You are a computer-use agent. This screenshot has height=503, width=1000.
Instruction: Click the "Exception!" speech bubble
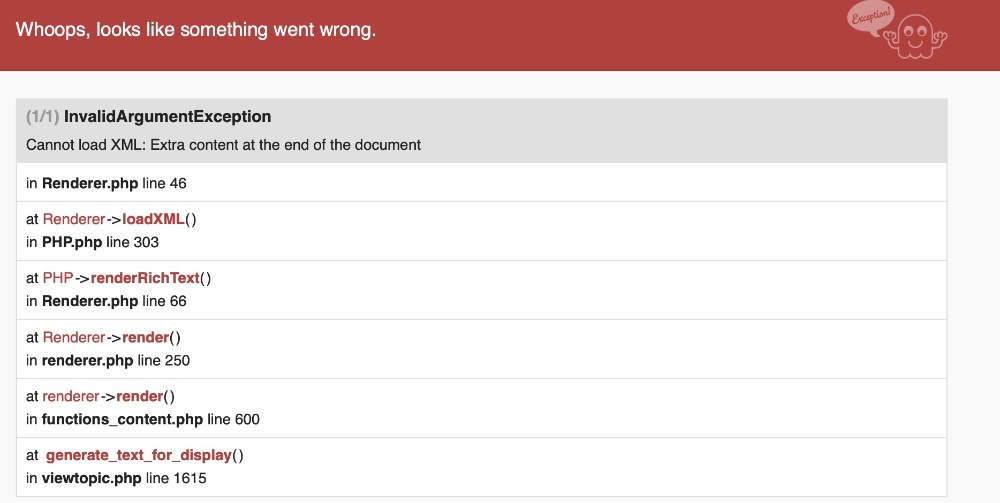pos(868,19)
